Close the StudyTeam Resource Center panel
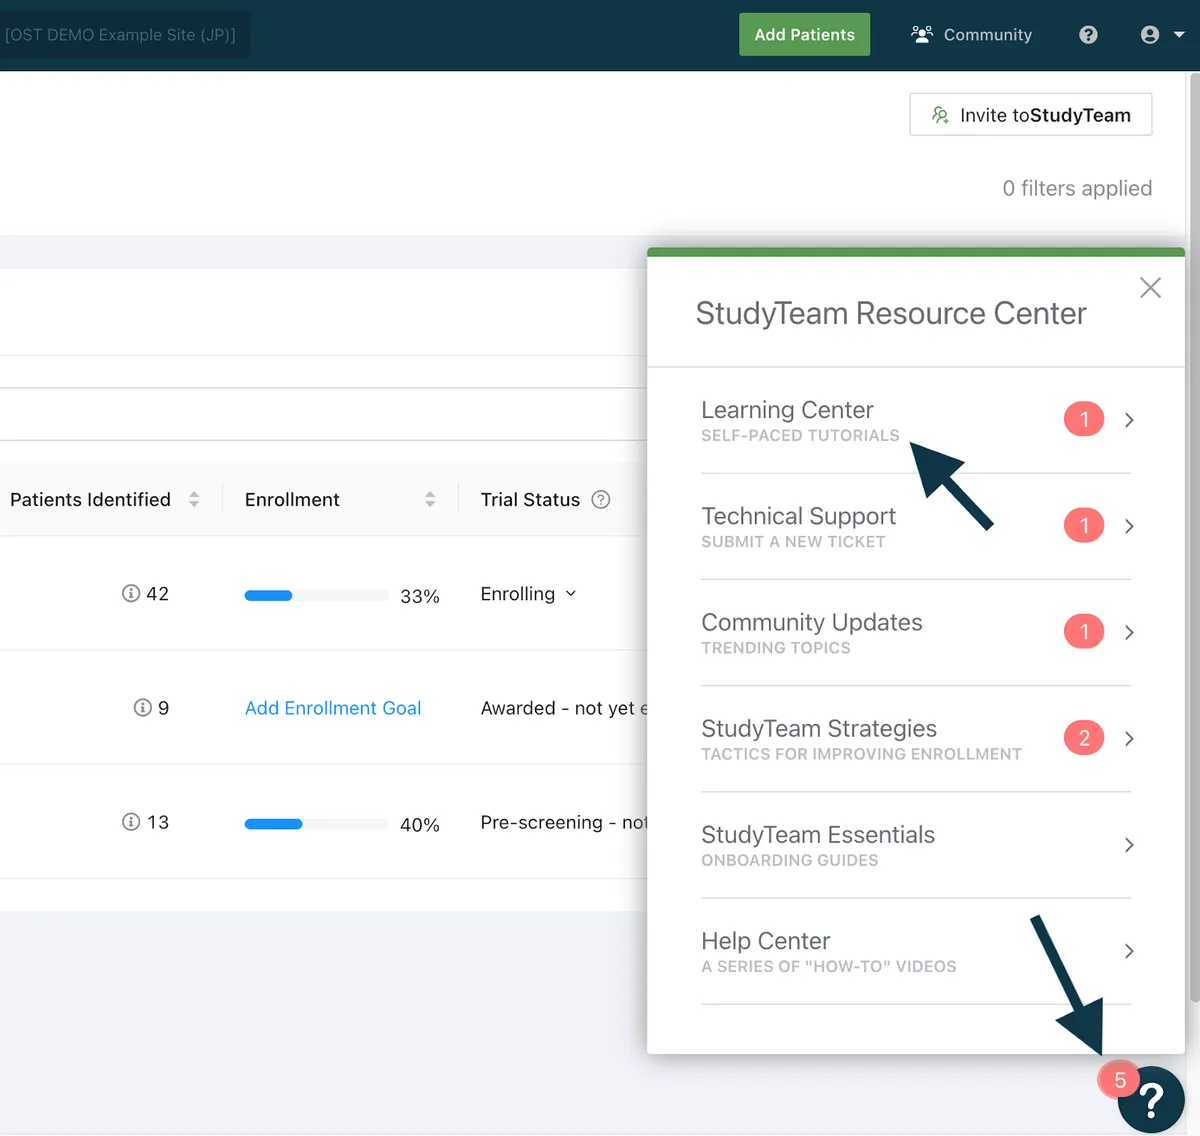Screen dimensions: 1200x1136 click(1150, 288)
